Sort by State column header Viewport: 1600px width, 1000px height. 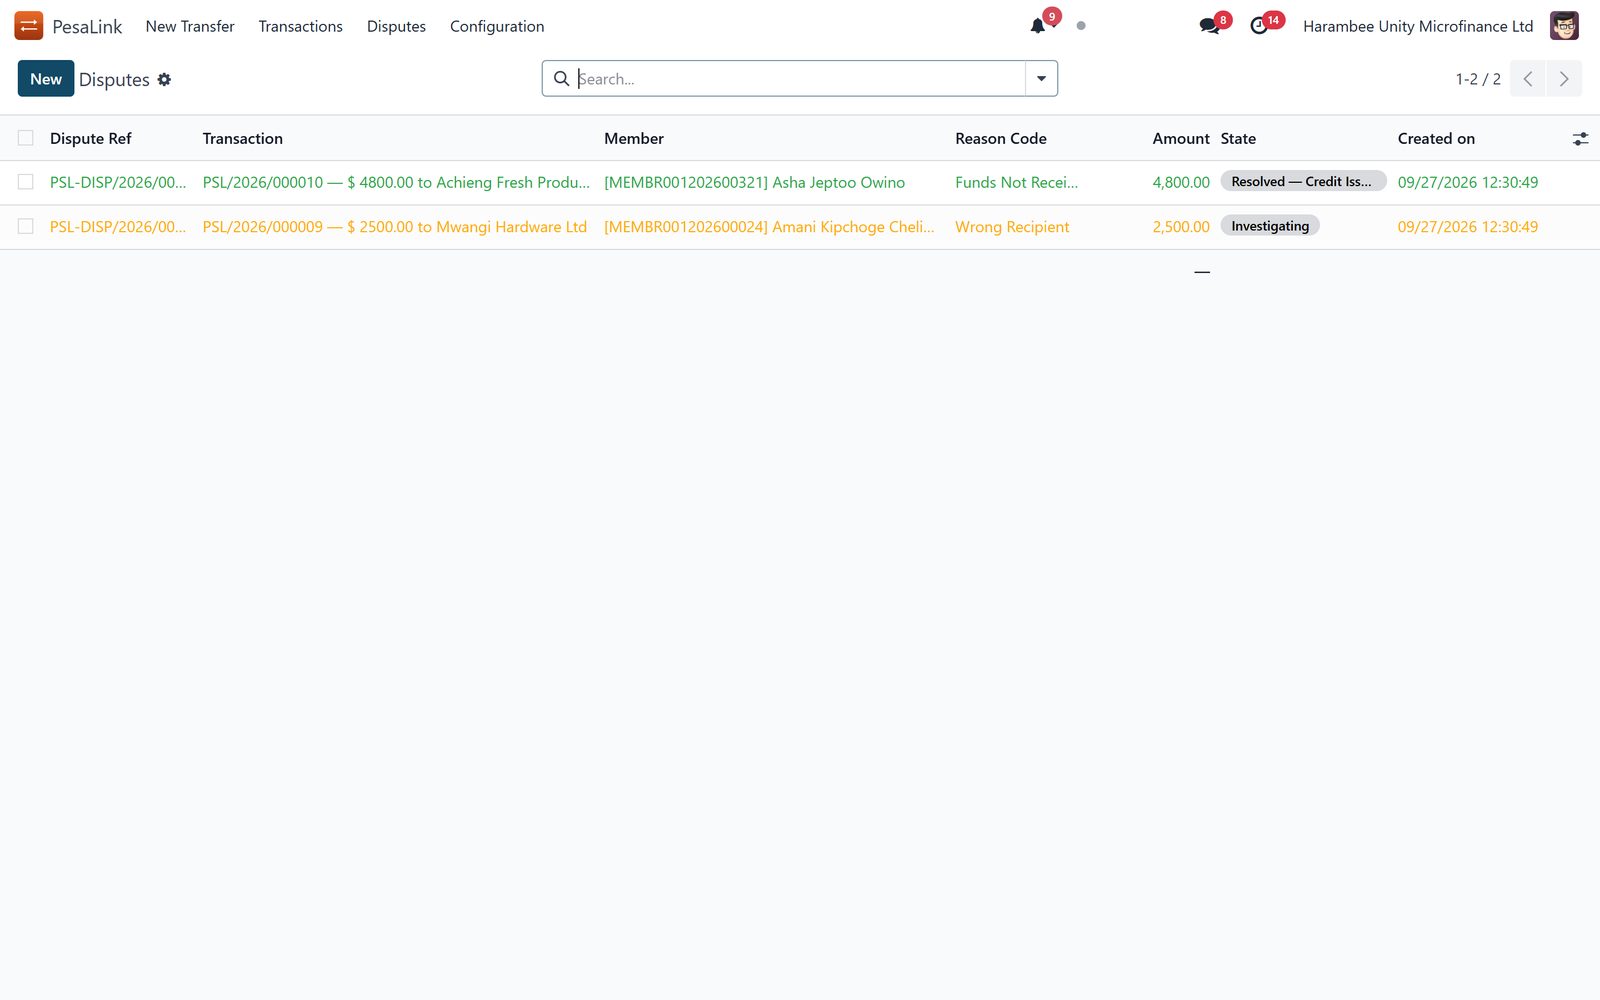coord(1238,138)
